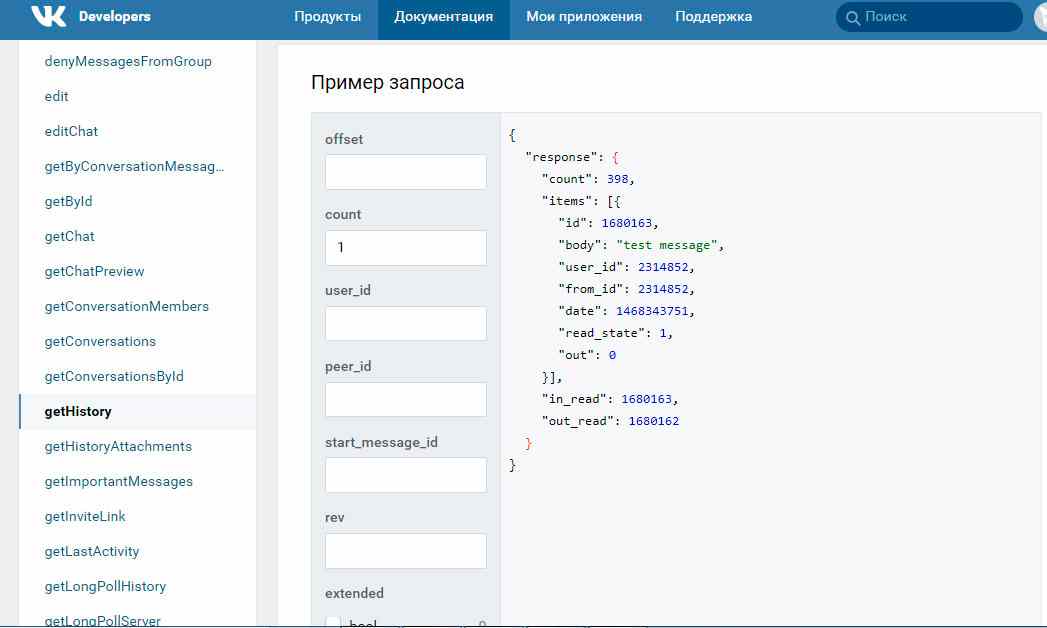Click the VK logo icon
Screen dimensions: 1047x628
(x=48, y=17)
